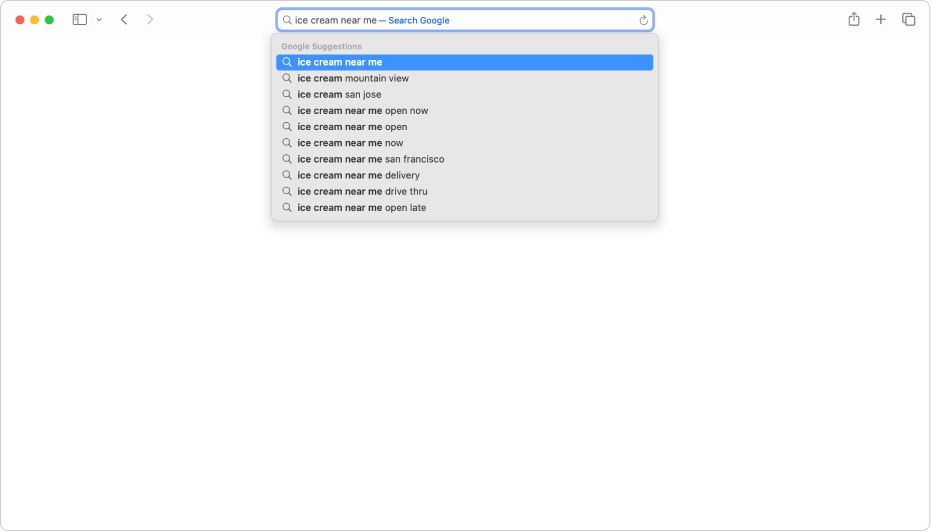Choose "ice cream mountain view" suggestion
The height and width of the screenshot is (532, 932).
click(352, 78)
